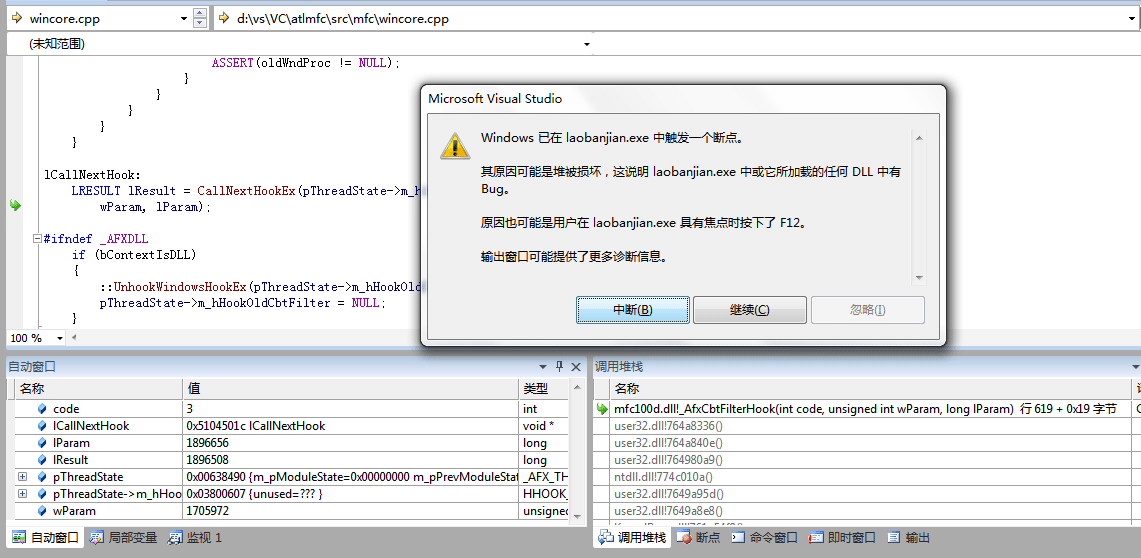Expand the pThreadState->m_hHook variable row

tap(23, 494)
